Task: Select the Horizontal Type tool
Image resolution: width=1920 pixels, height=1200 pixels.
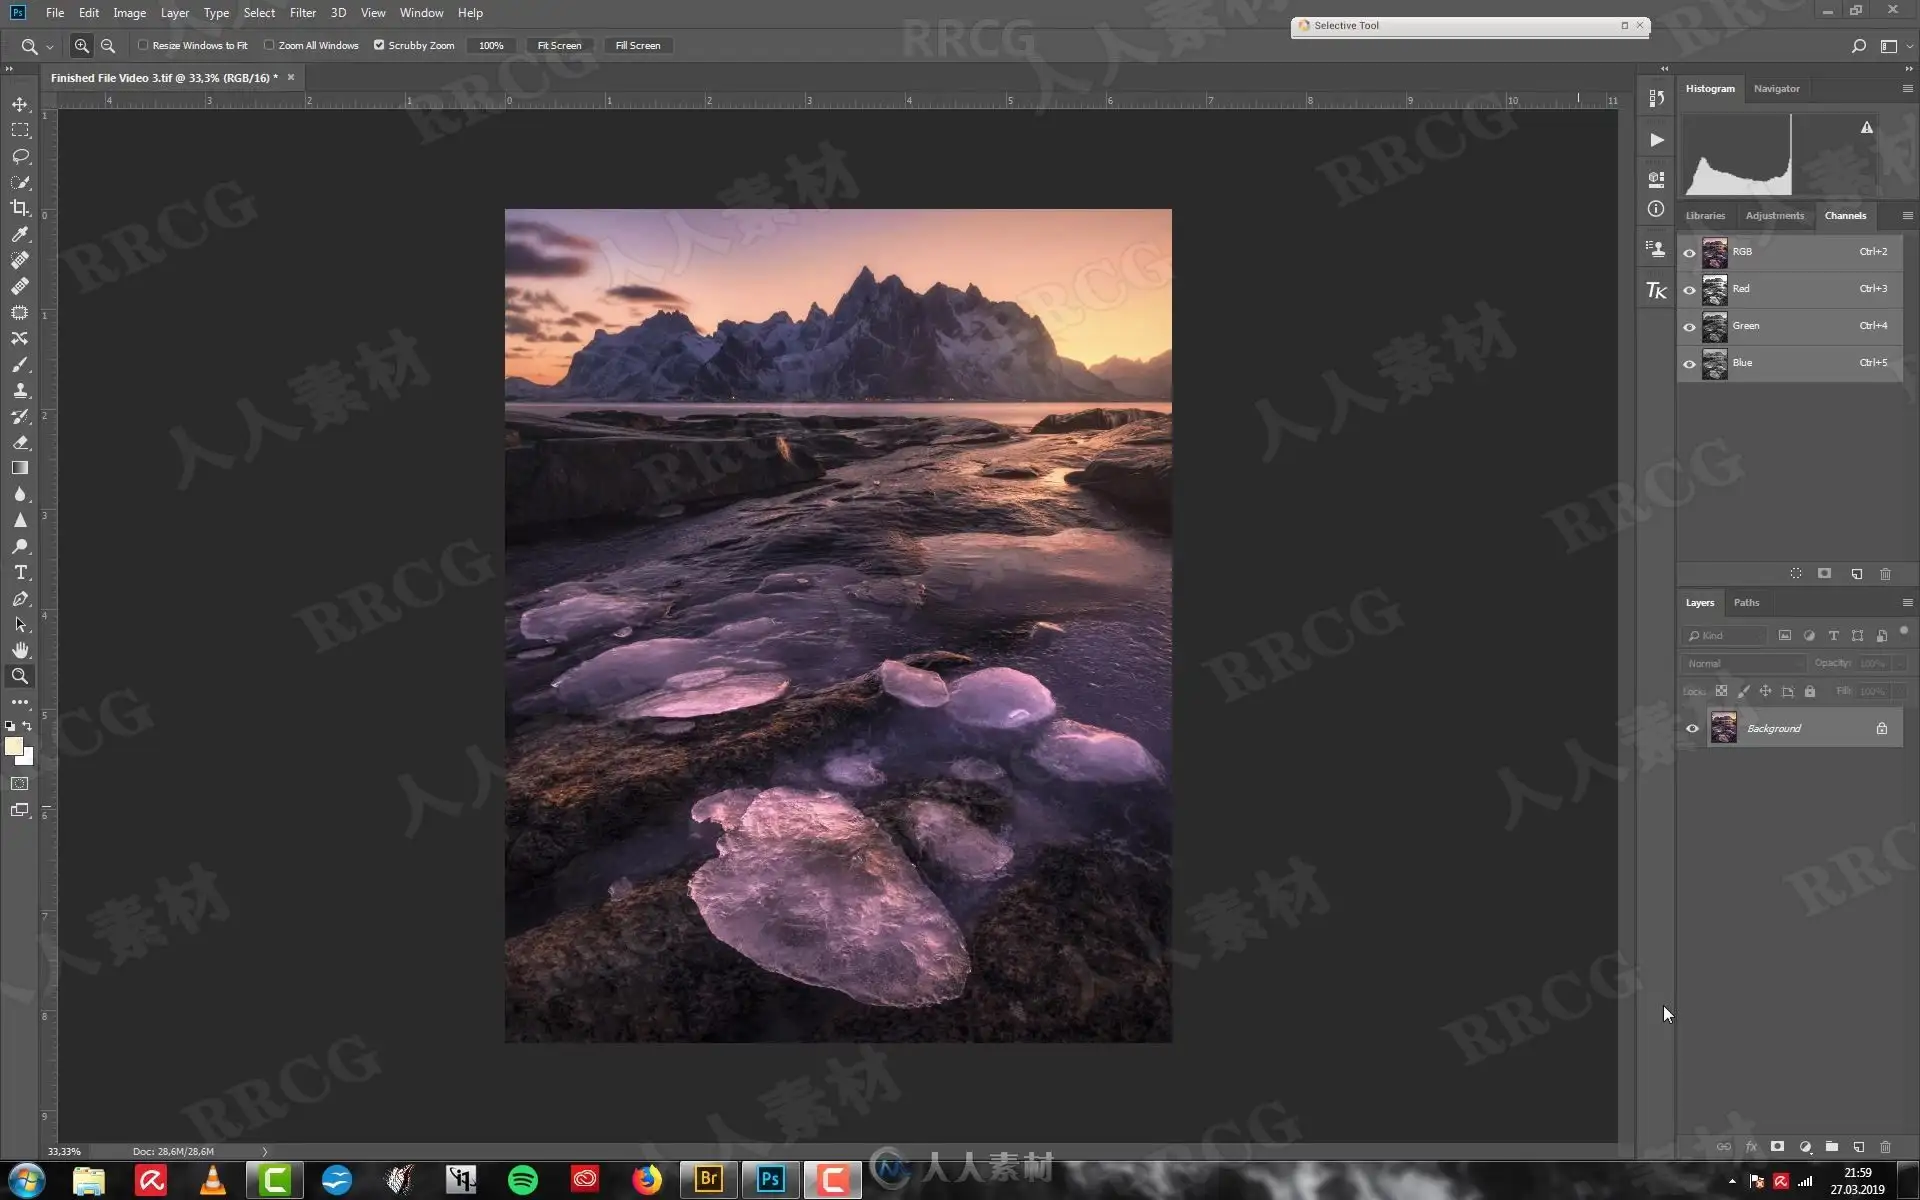Action: click(20, 572)
